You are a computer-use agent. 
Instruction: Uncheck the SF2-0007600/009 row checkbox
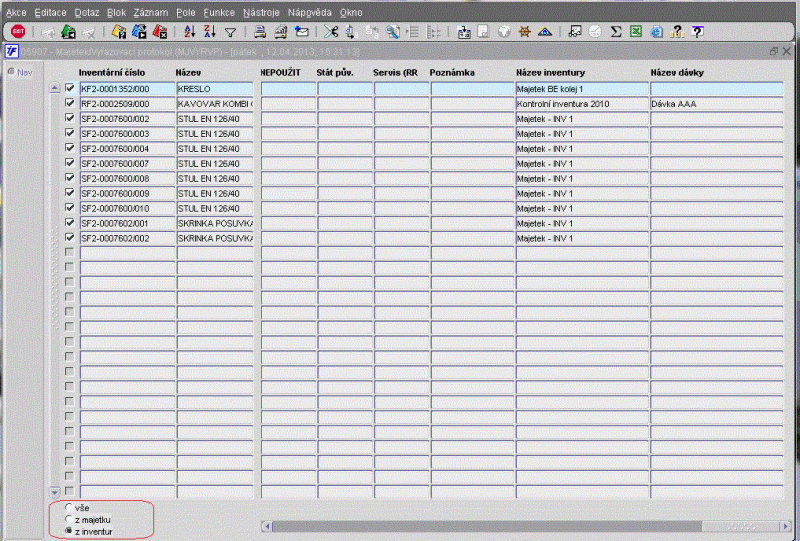coord(70,193)
